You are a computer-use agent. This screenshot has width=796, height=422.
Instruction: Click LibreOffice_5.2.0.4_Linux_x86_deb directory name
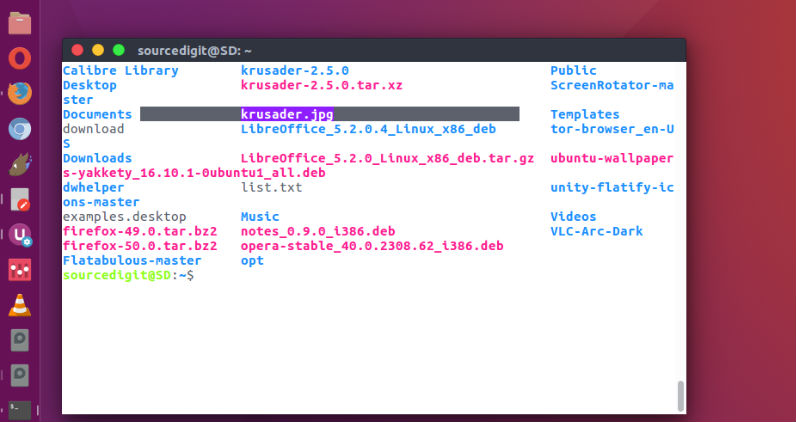coord(369,129)
